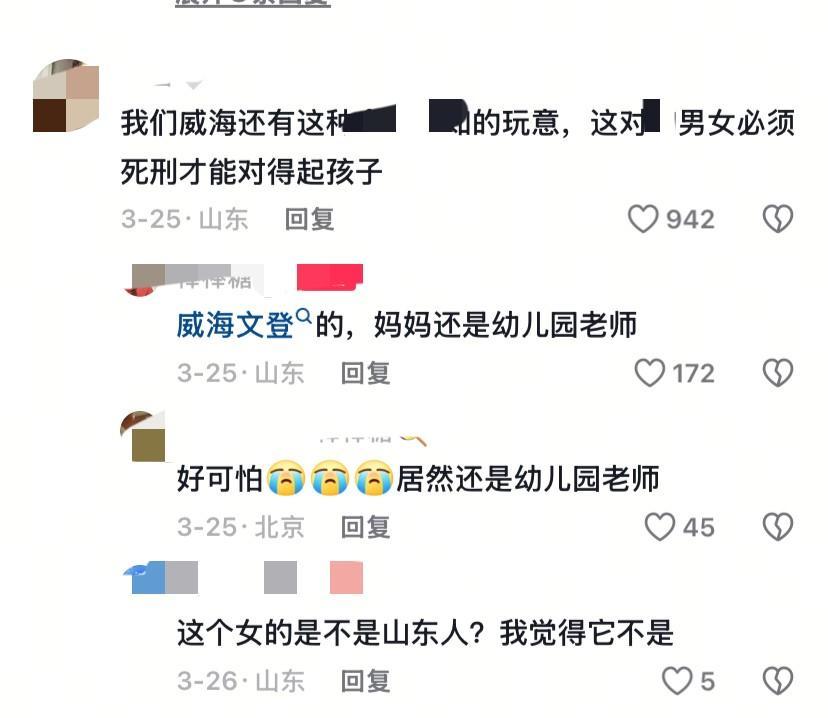
Task: Dislike the comment with 942 likes
Action: (778, 219)
